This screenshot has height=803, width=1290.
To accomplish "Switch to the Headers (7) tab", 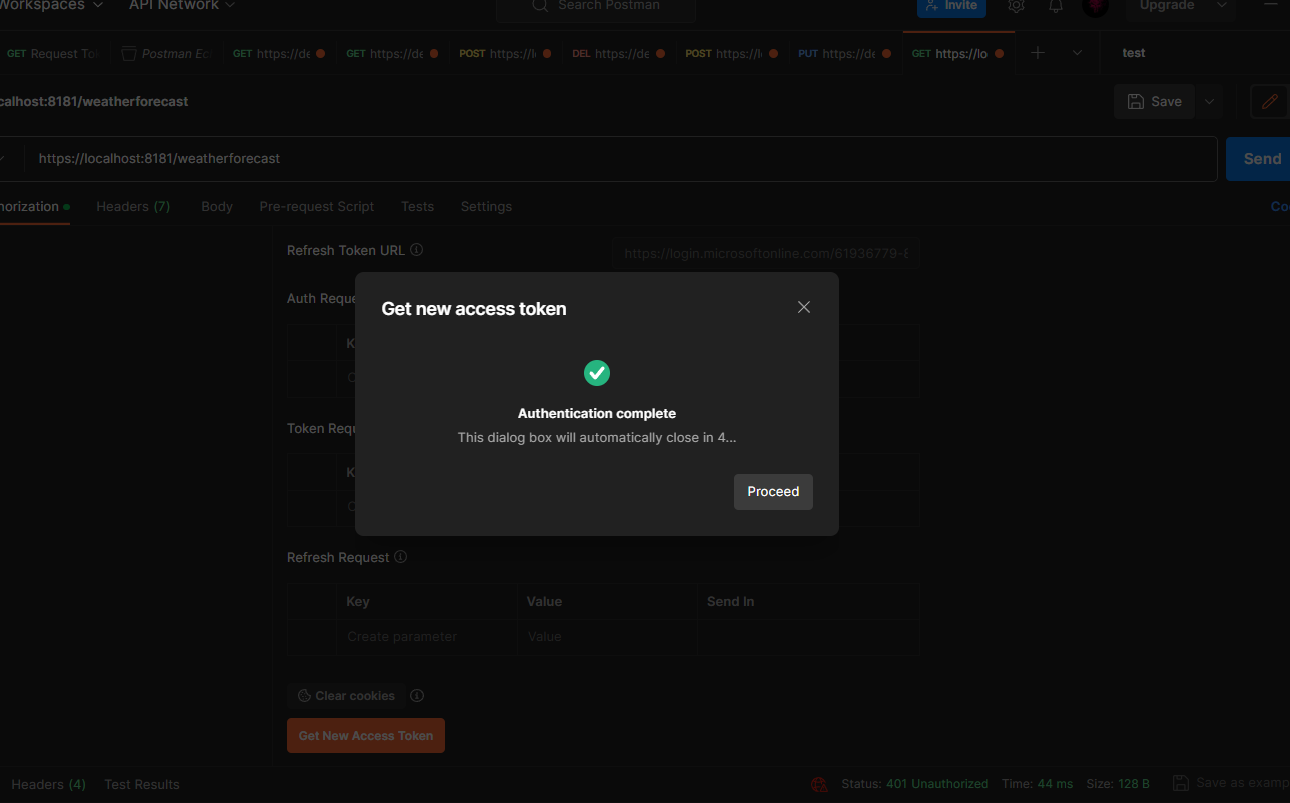I will (133, 206).
